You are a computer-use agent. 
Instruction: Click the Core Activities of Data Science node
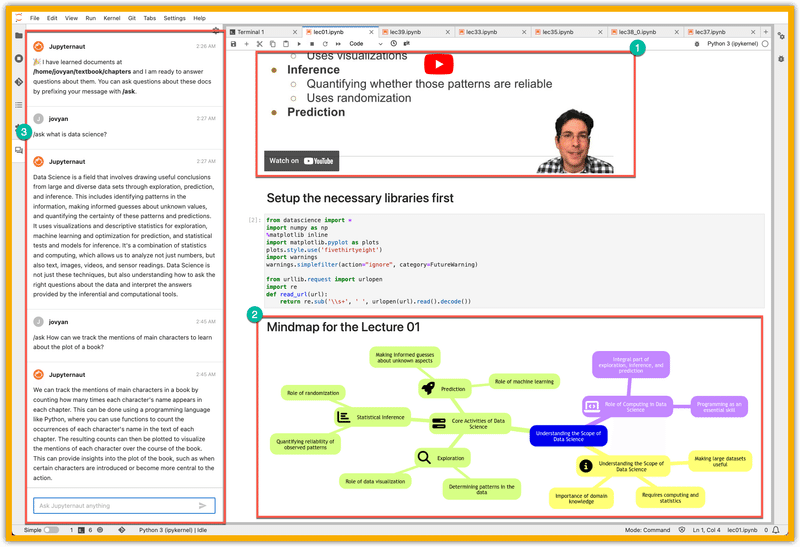click(x=470, y=424)
